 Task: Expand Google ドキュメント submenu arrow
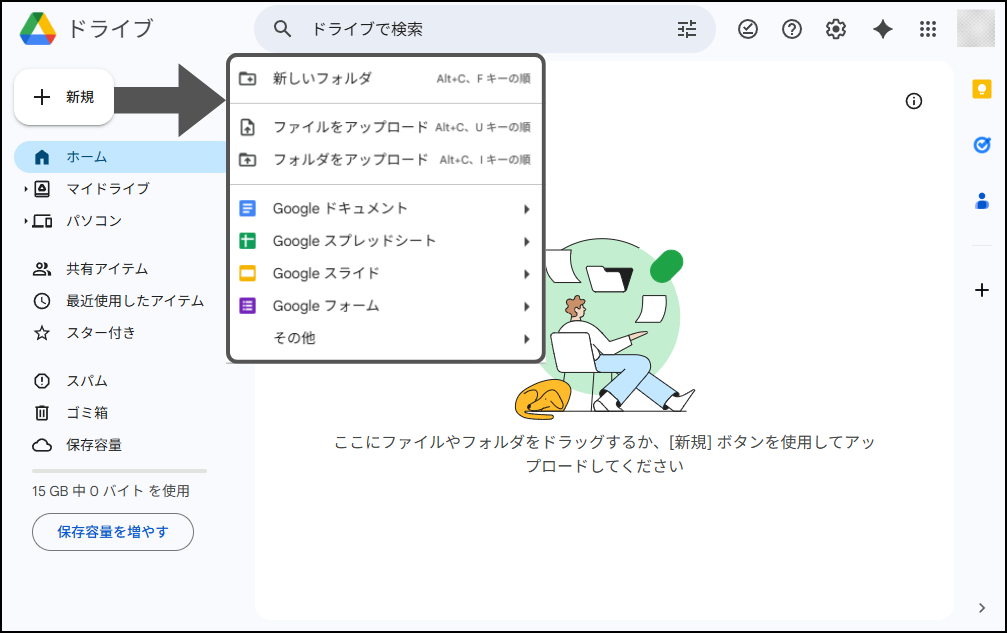point(527,209)
